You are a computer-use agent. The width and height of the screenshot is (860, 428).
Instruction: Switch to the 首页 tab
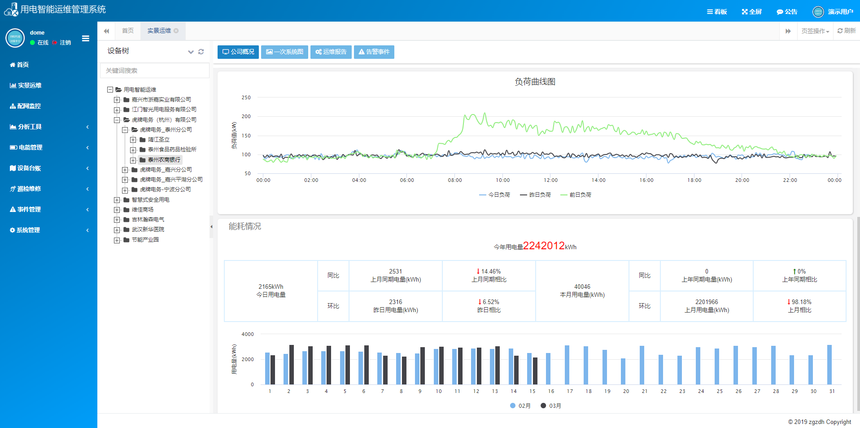(127, 31)
